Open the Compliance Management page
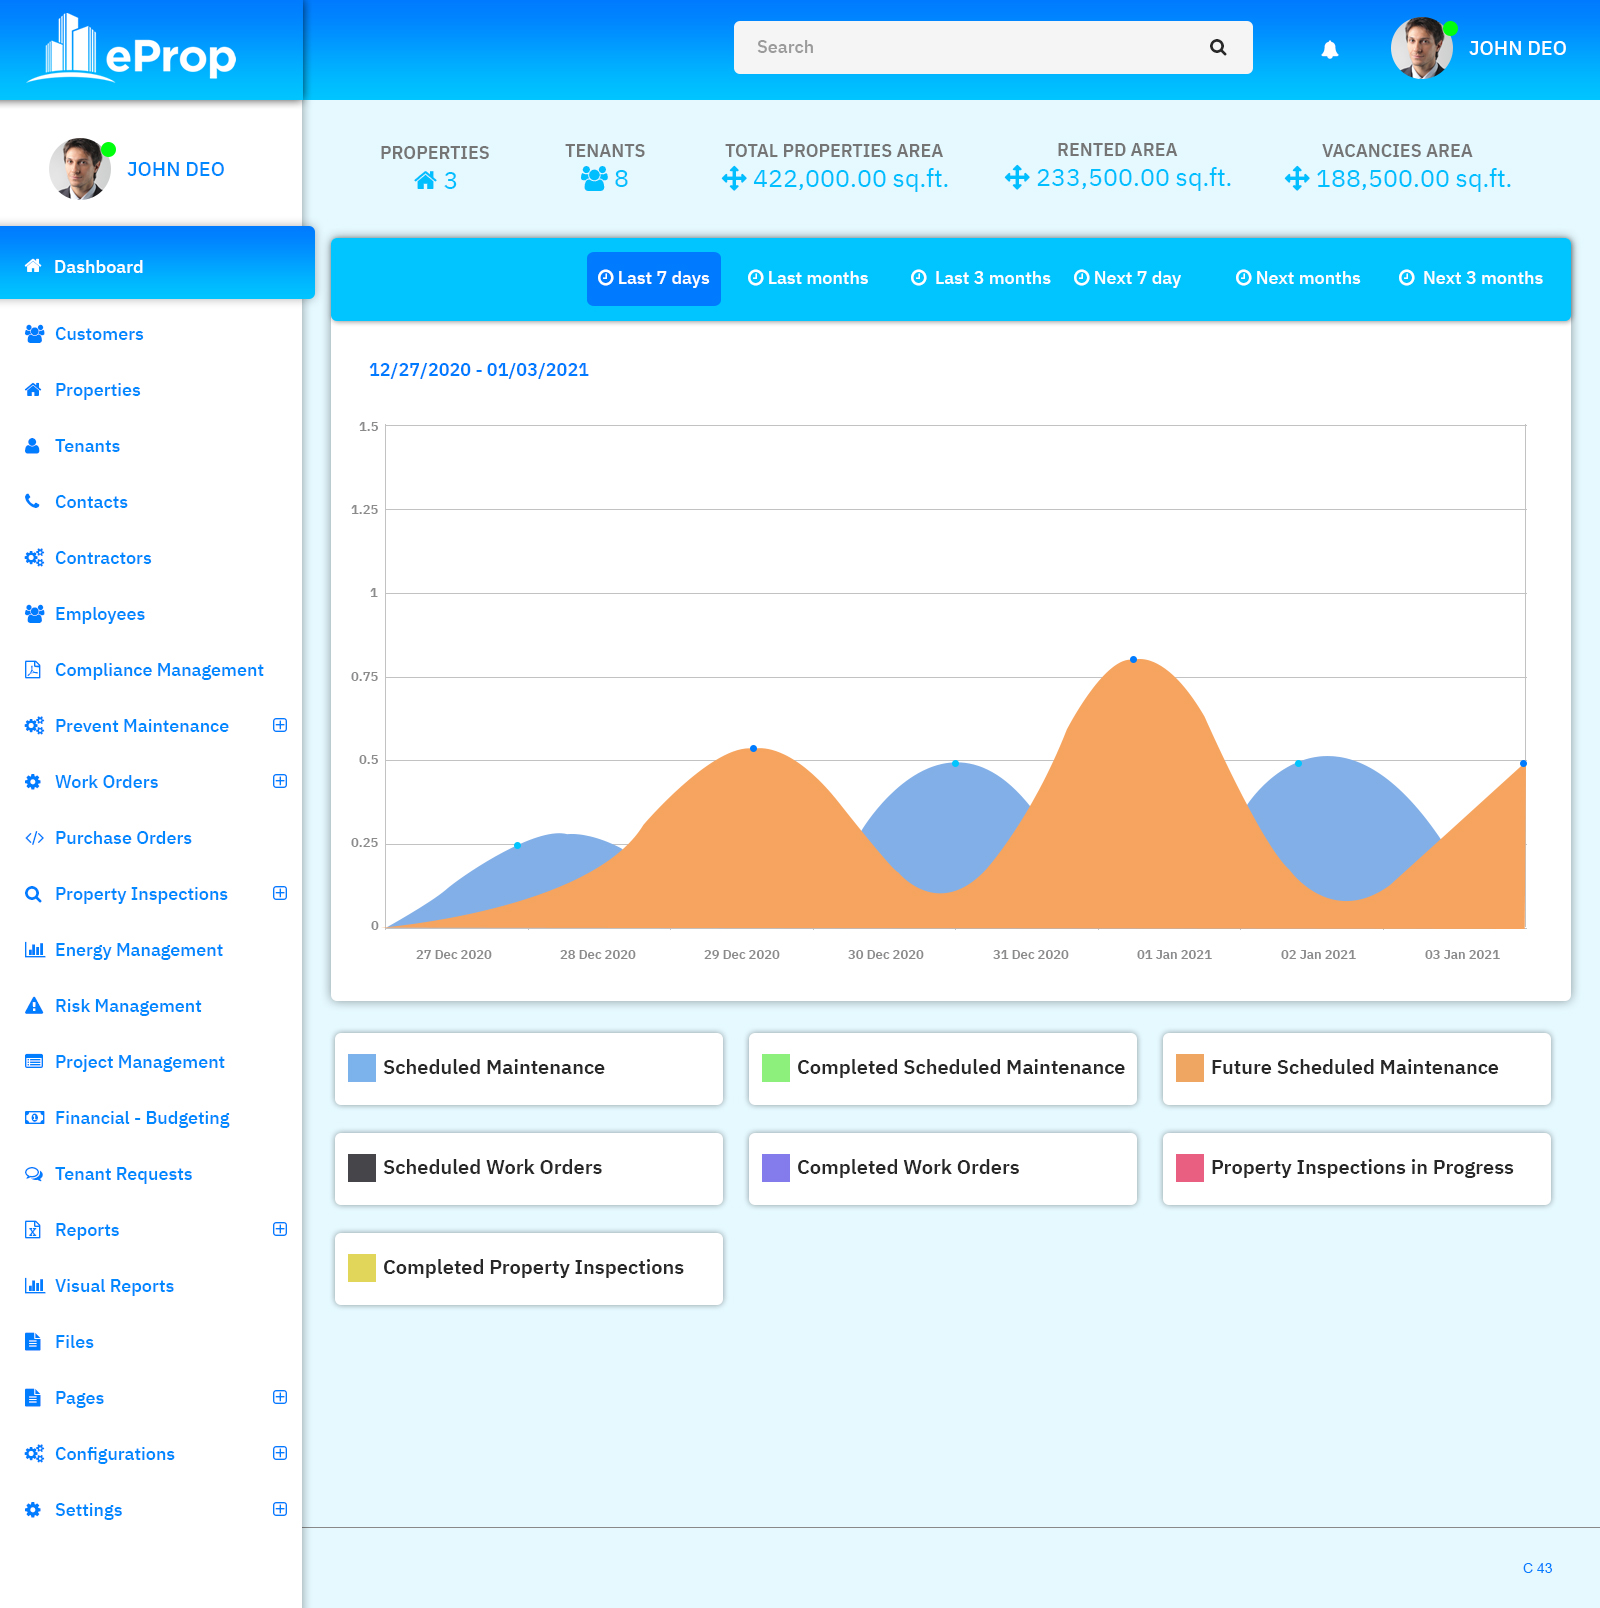This screenshot has height=1608, width=1600. coord(159,670)
